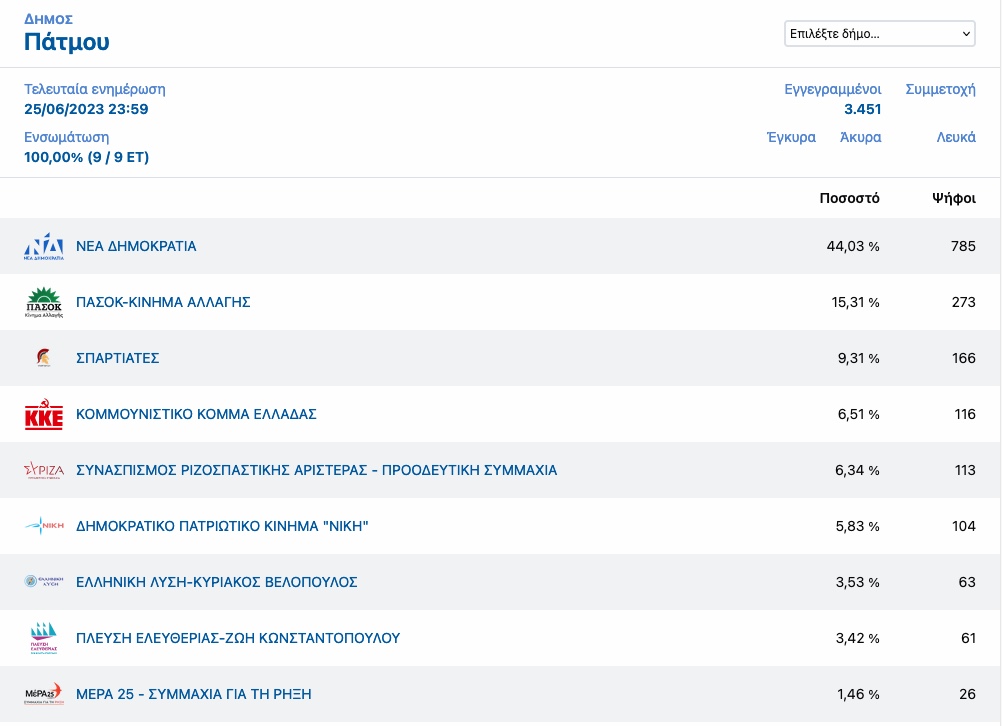1002x726 pixels.
Task: Click the 113 votes value
Action: pyautogui.click(x=965, y=470)
